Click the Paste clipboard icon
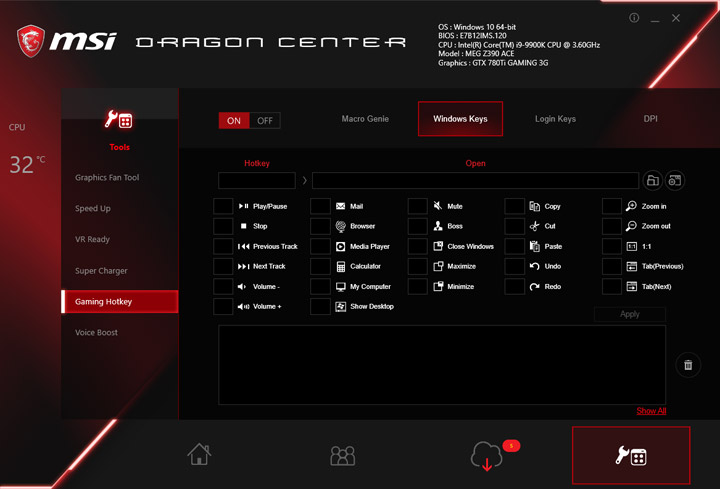This screenshot has height=489, width=720. [534, 246]
